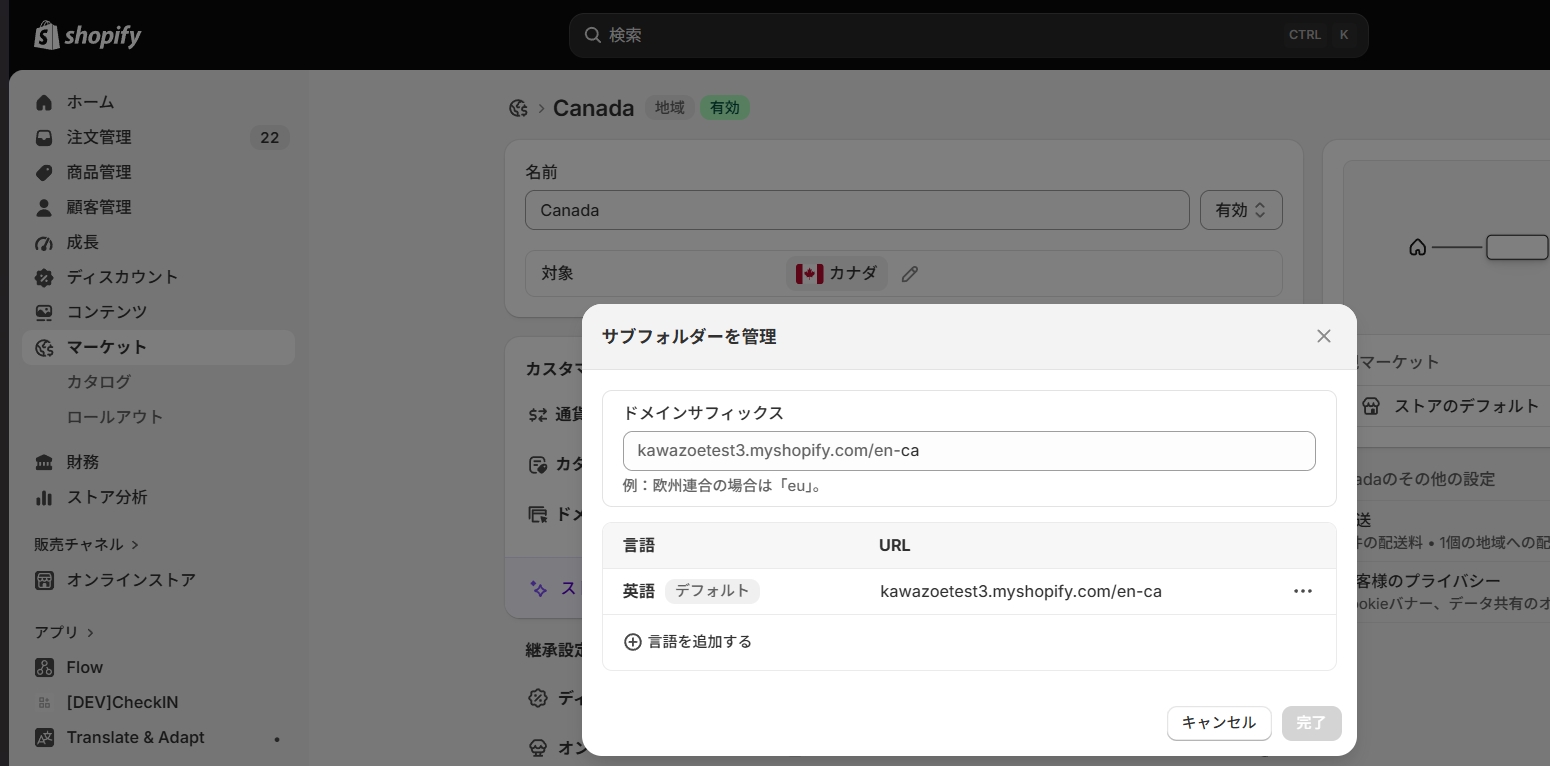This screenshot has height=766, width=1550.
Task: Open the search bar 検索
Action: tap(968, 35)
